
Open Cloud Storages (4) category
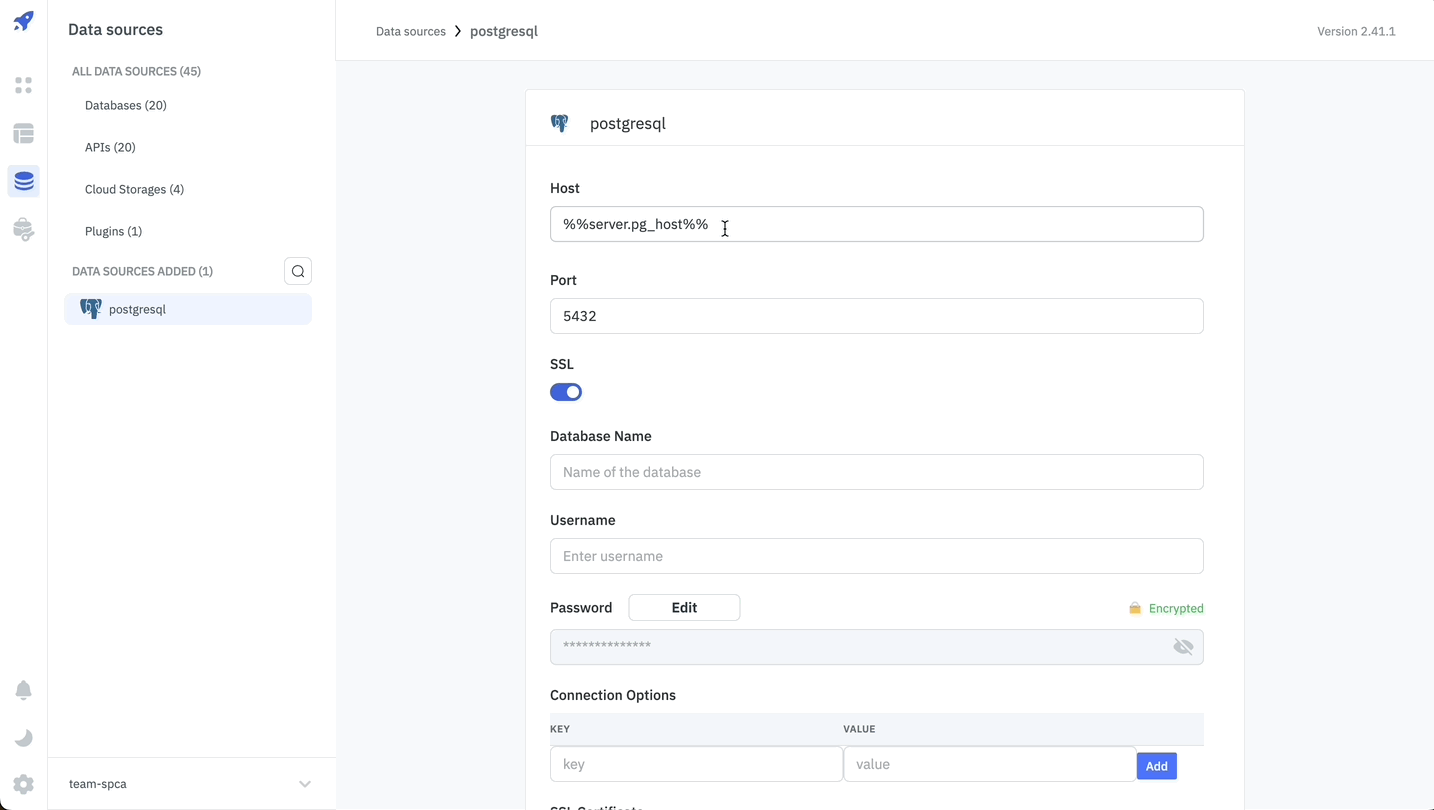click(134, 189)
